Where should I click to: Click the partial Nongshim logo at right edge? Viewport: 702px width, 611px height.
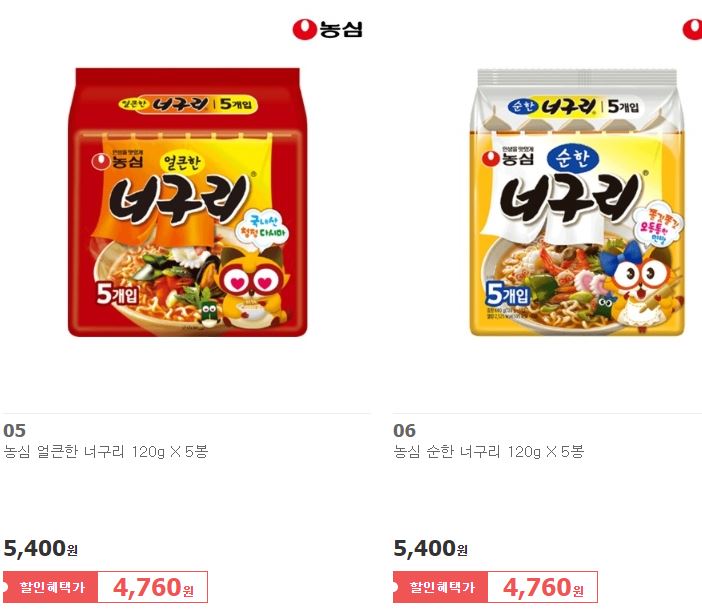(692, 30)
